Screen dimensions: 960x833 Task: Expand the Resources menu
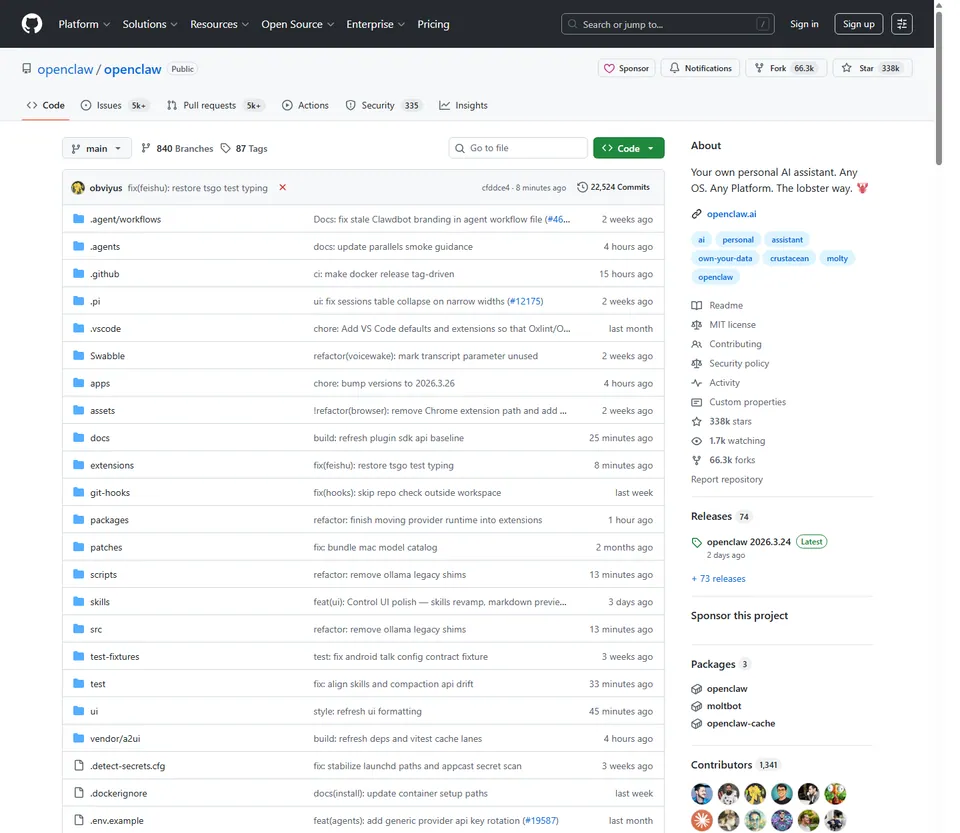coord(219,24)
